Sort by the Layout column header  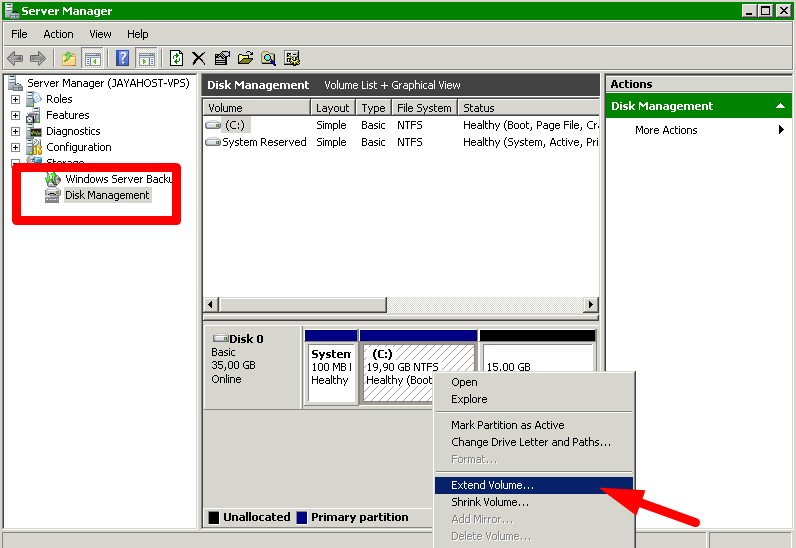coord(333,108)
